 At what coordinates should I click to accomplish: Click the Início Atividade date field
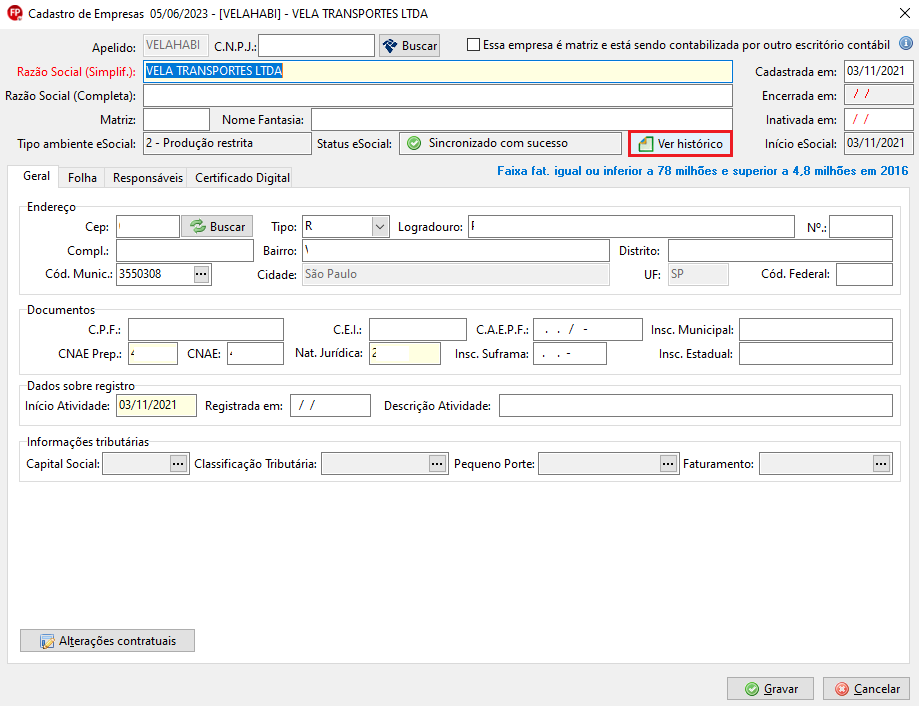point(156,405)
